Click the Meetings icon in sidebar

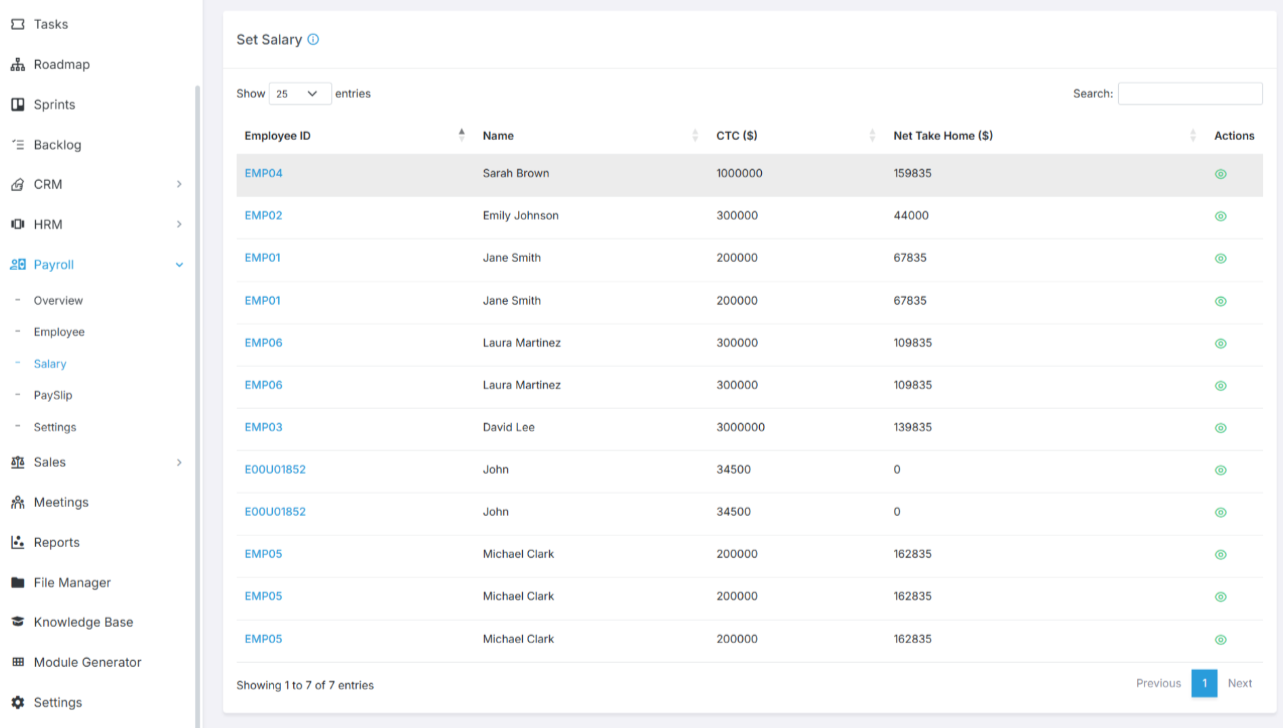[17, 503]
